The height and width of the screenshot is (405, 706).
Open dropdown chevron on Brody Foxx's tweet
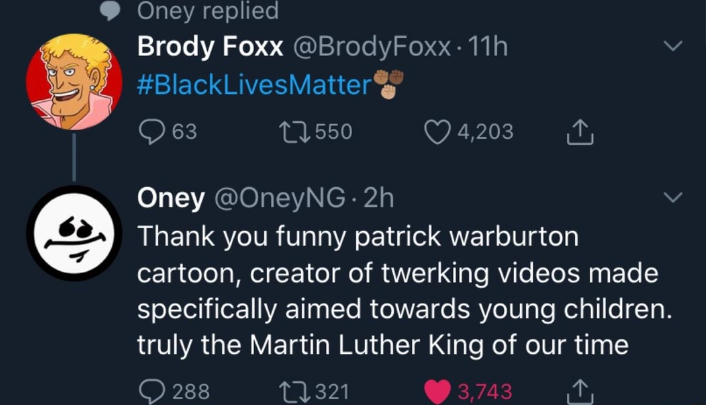673,47
